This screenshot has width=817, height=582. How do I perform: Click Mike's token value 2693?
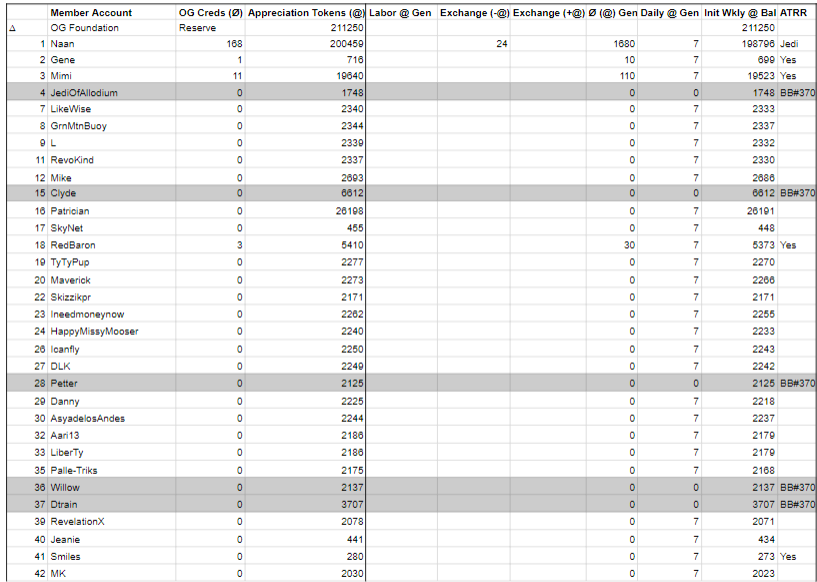(305, 178)
